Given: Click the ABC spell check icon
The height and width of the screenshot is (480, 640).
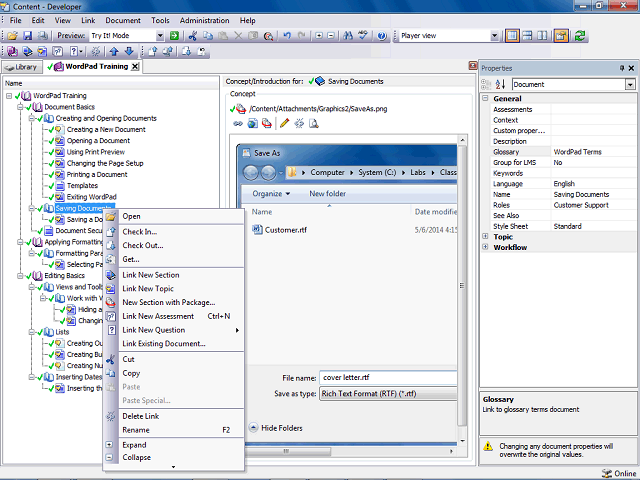Looking at the screenshot, I should 363,36.
